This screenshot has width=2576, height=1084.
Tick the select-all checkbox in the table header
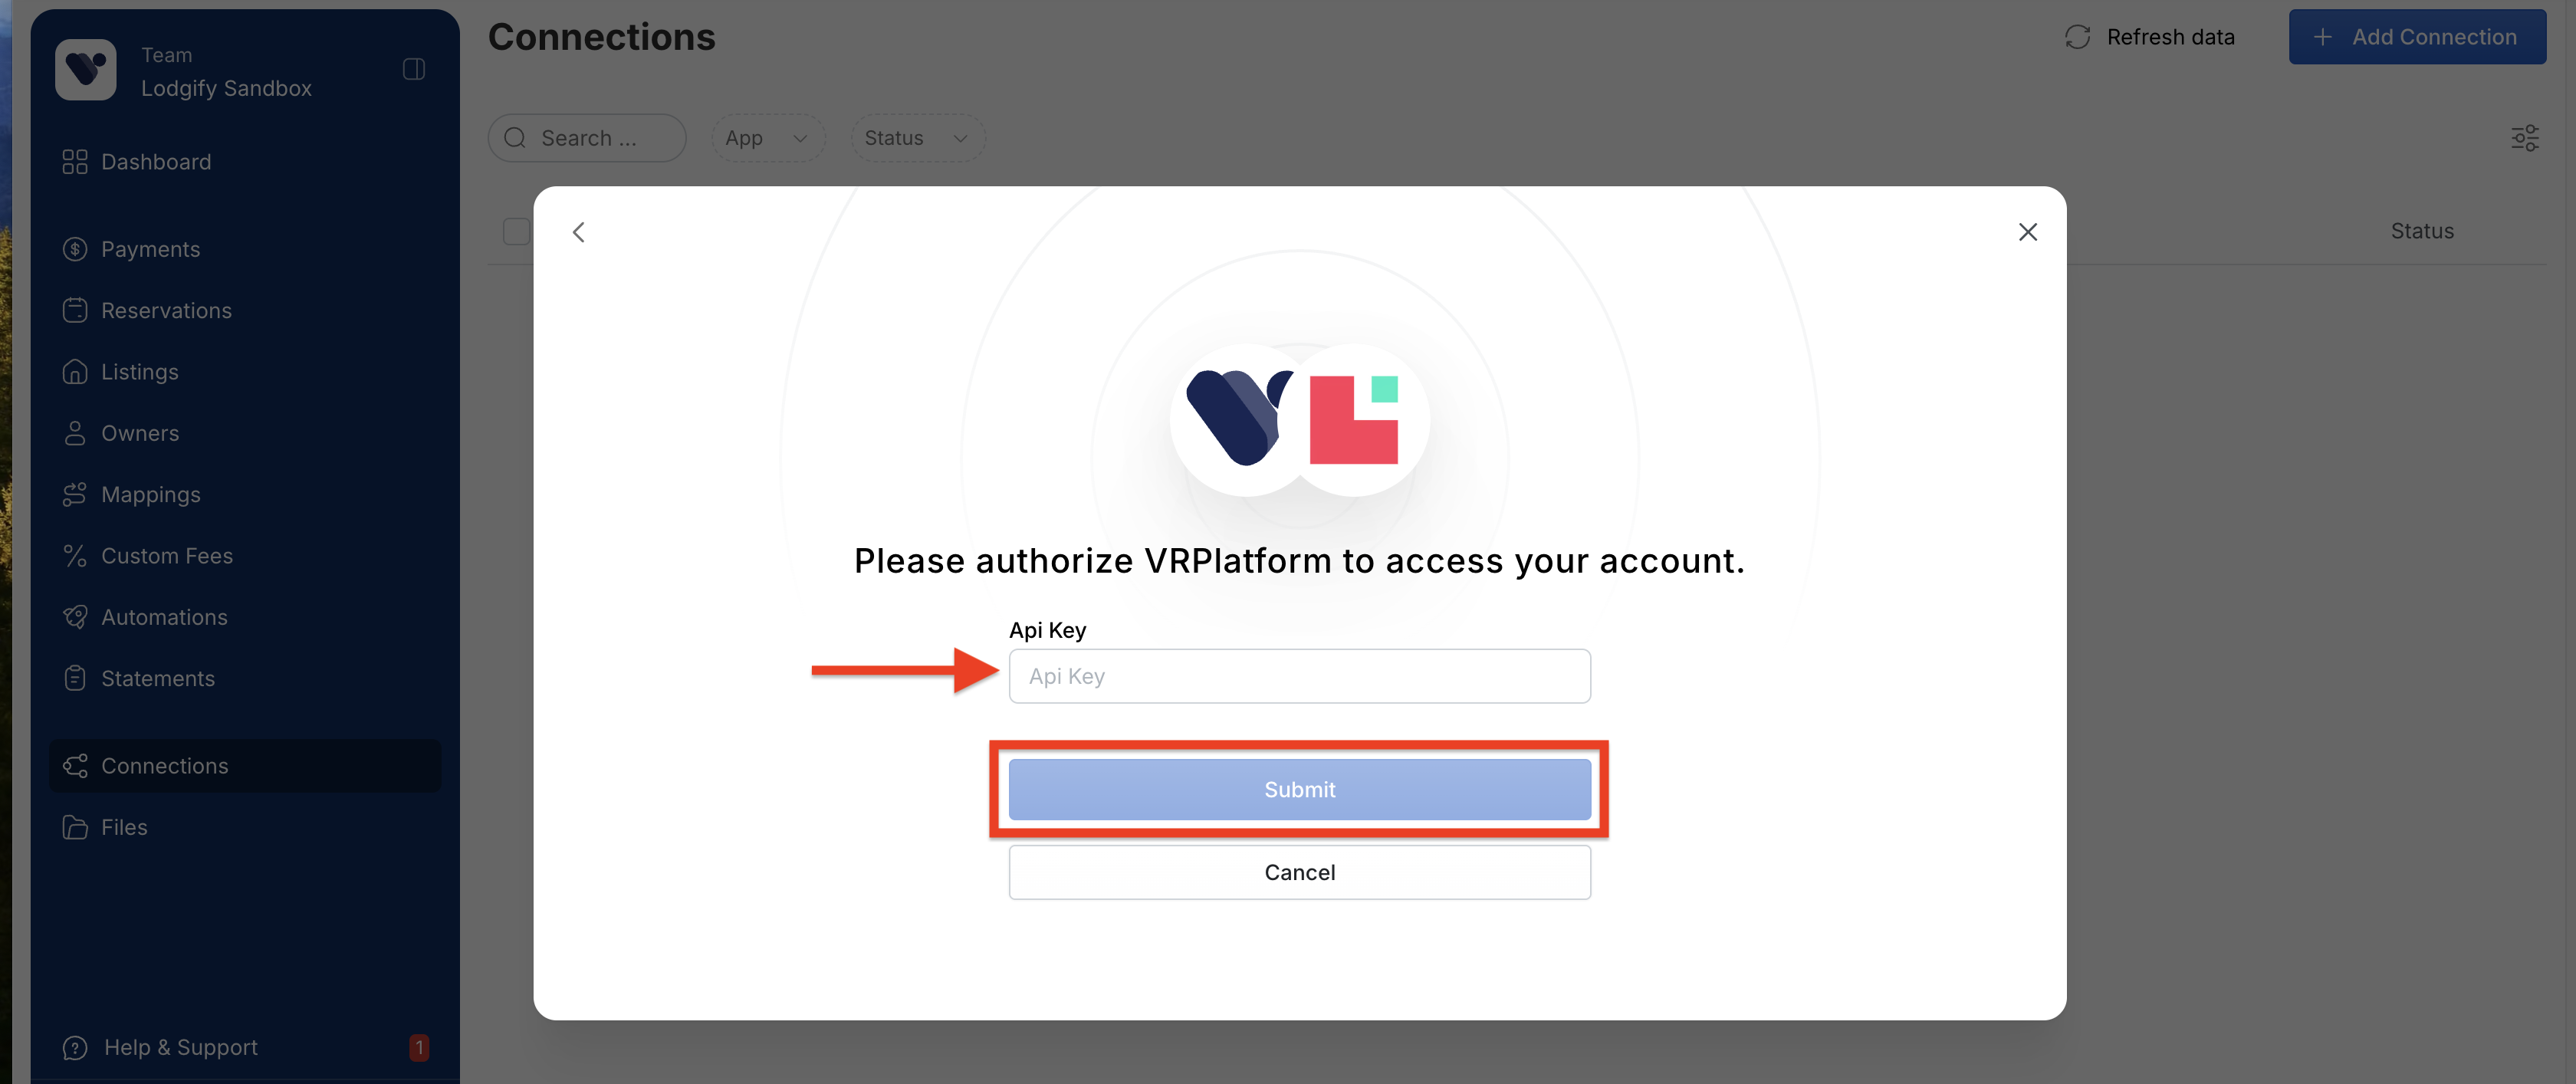[516, 231]
